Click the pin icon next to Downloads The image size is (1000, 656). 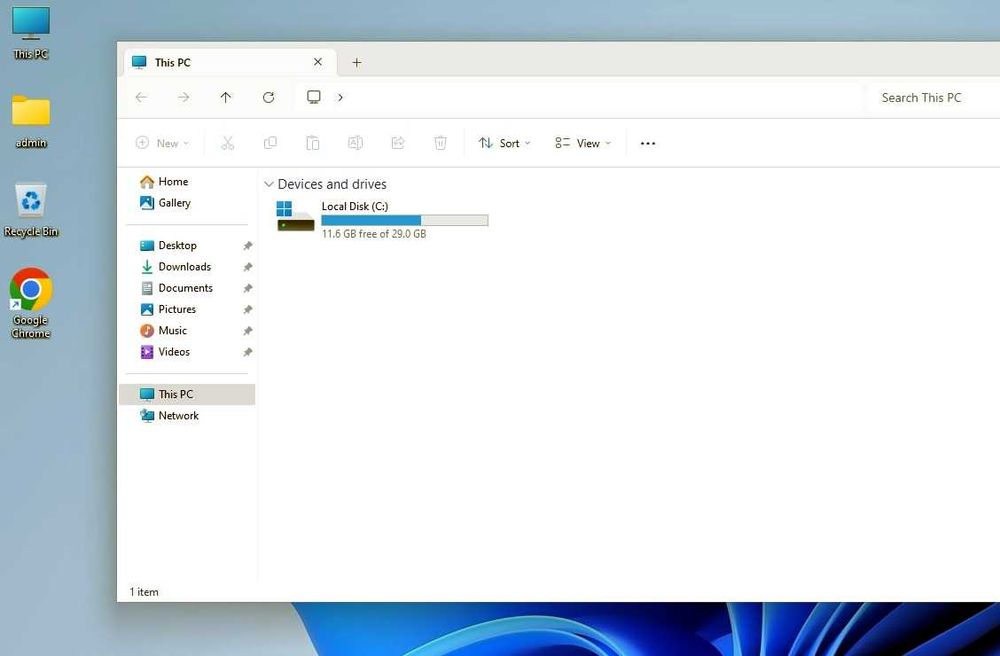[x=247, y=266]
